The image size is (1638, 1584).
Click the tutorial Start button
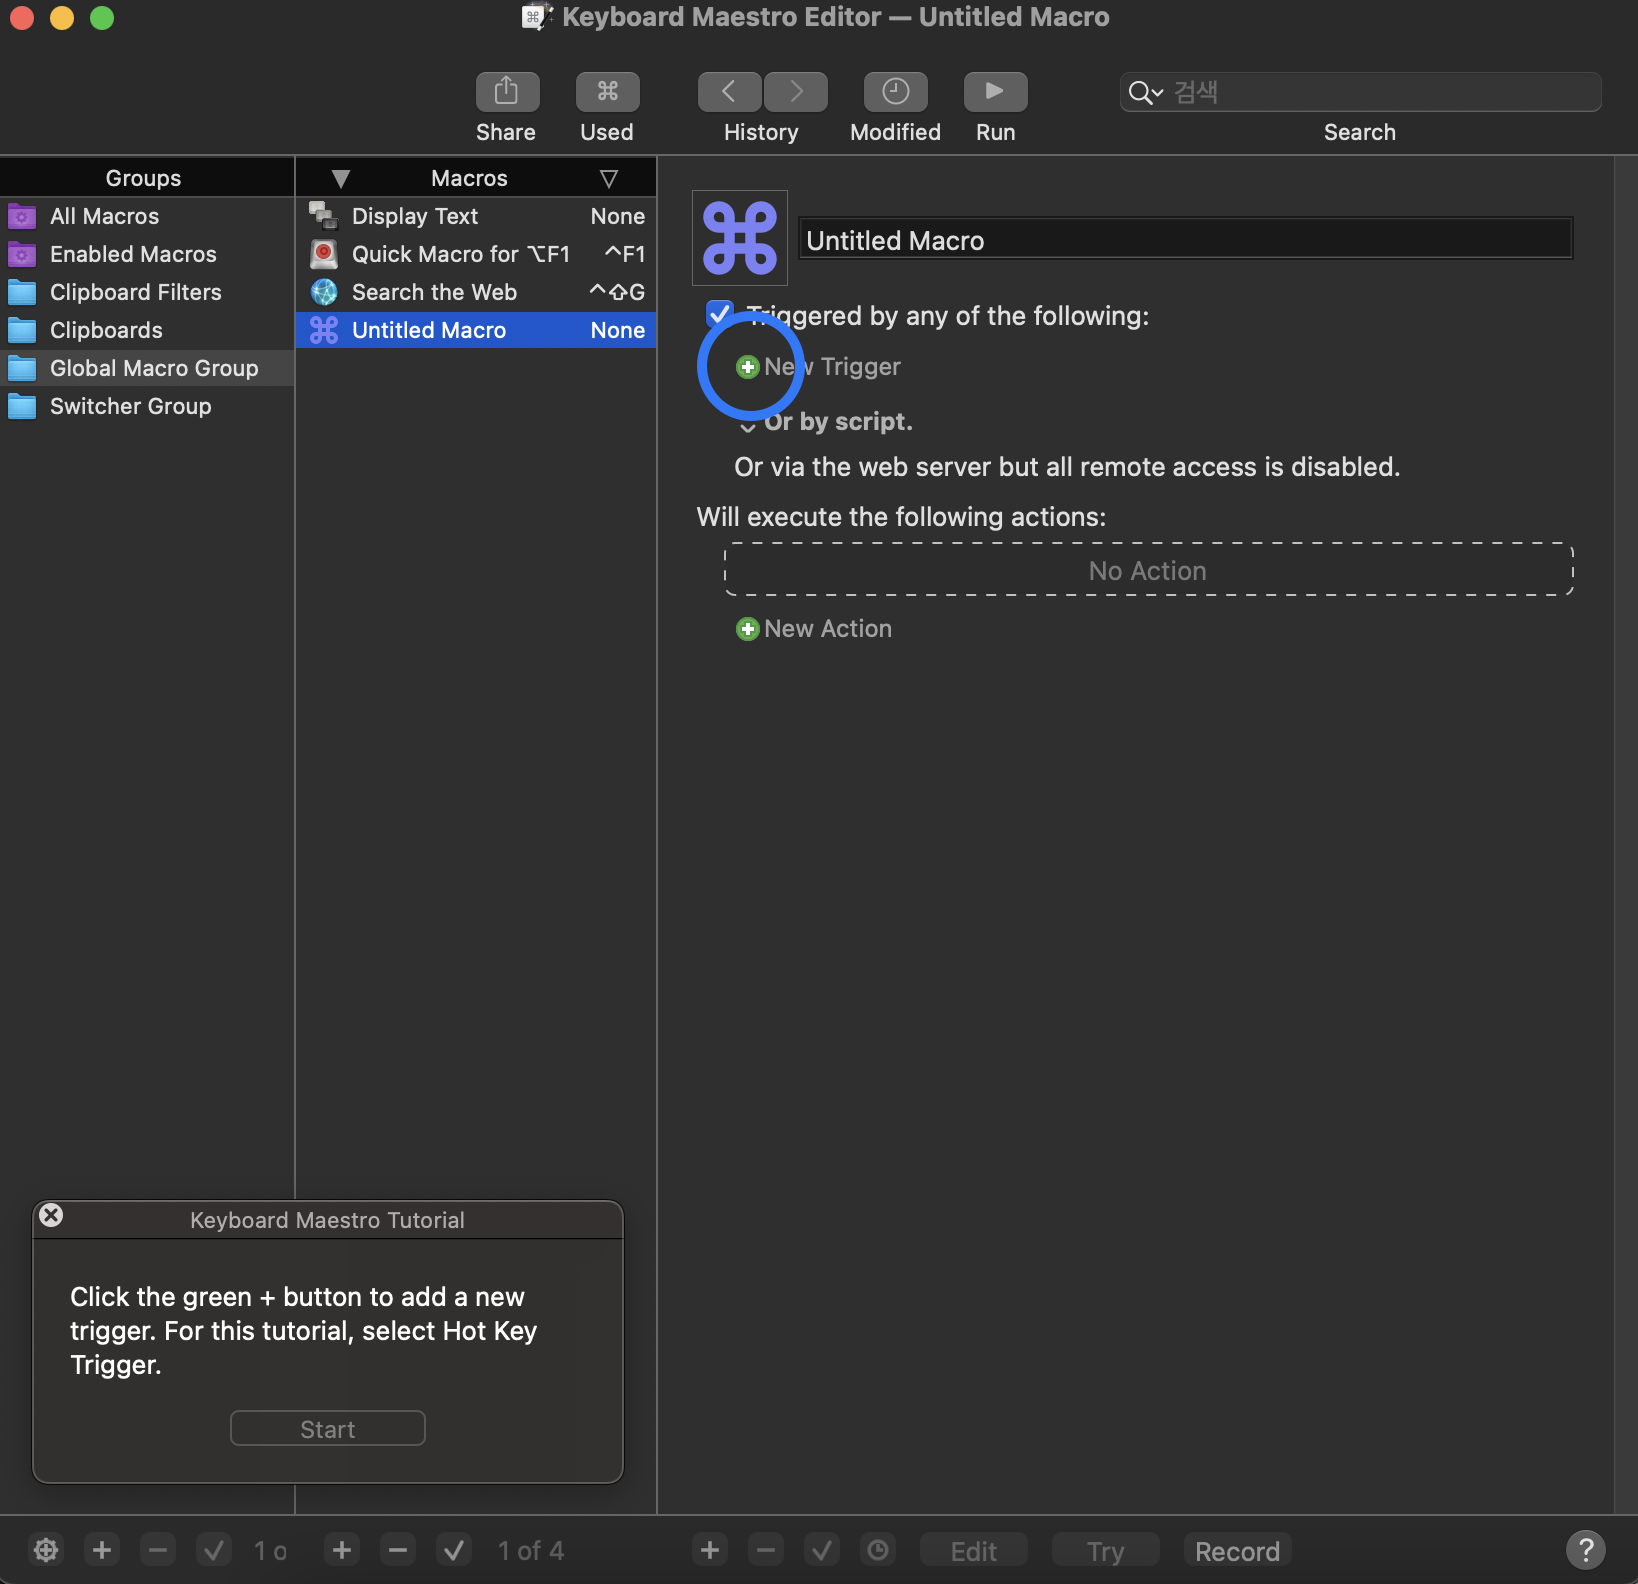pos(328,1429)
